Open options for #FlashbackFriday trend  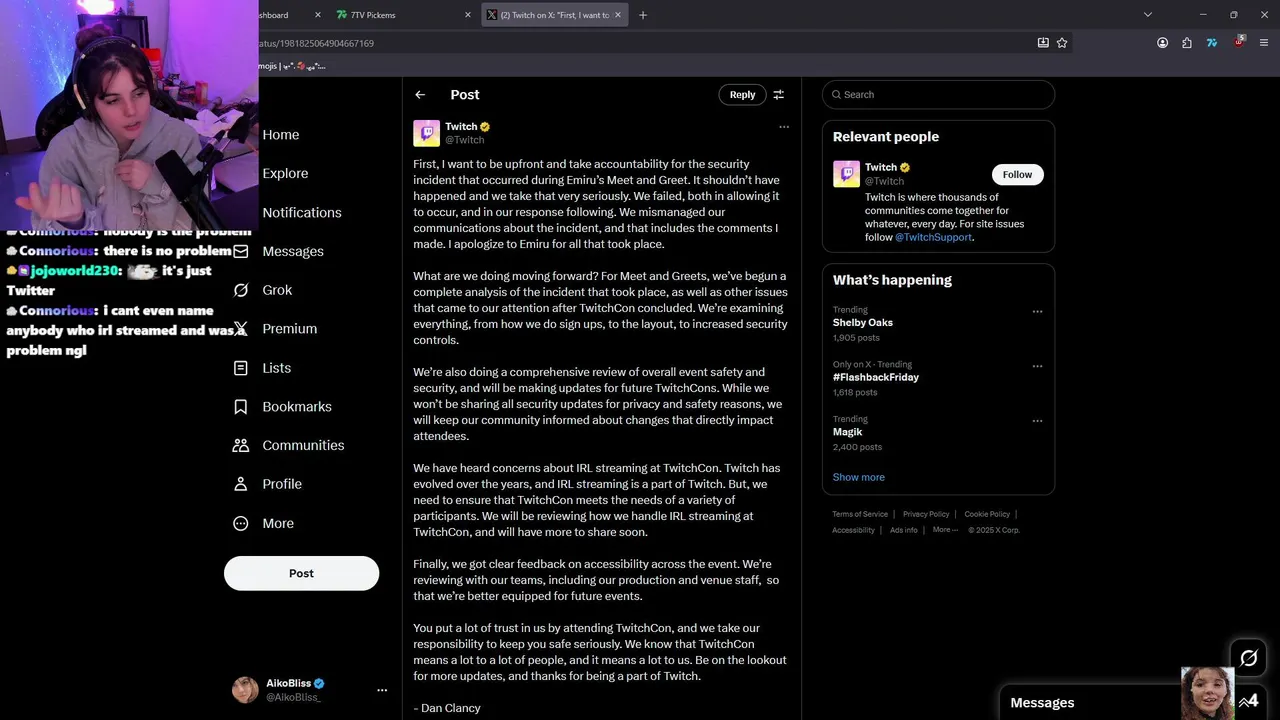(1037, 366)
